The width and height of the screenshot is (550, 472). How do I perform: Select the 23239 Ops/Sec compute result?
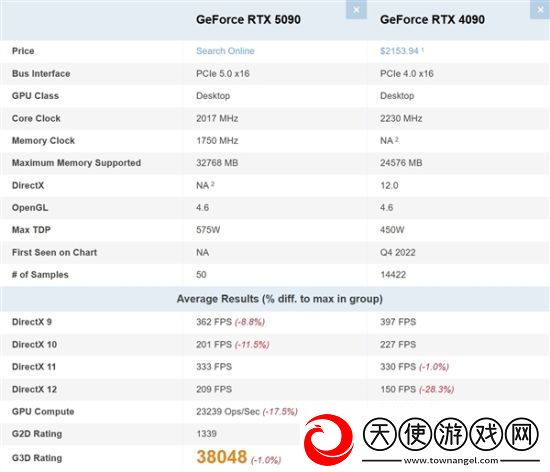click(x=228, y=411)
